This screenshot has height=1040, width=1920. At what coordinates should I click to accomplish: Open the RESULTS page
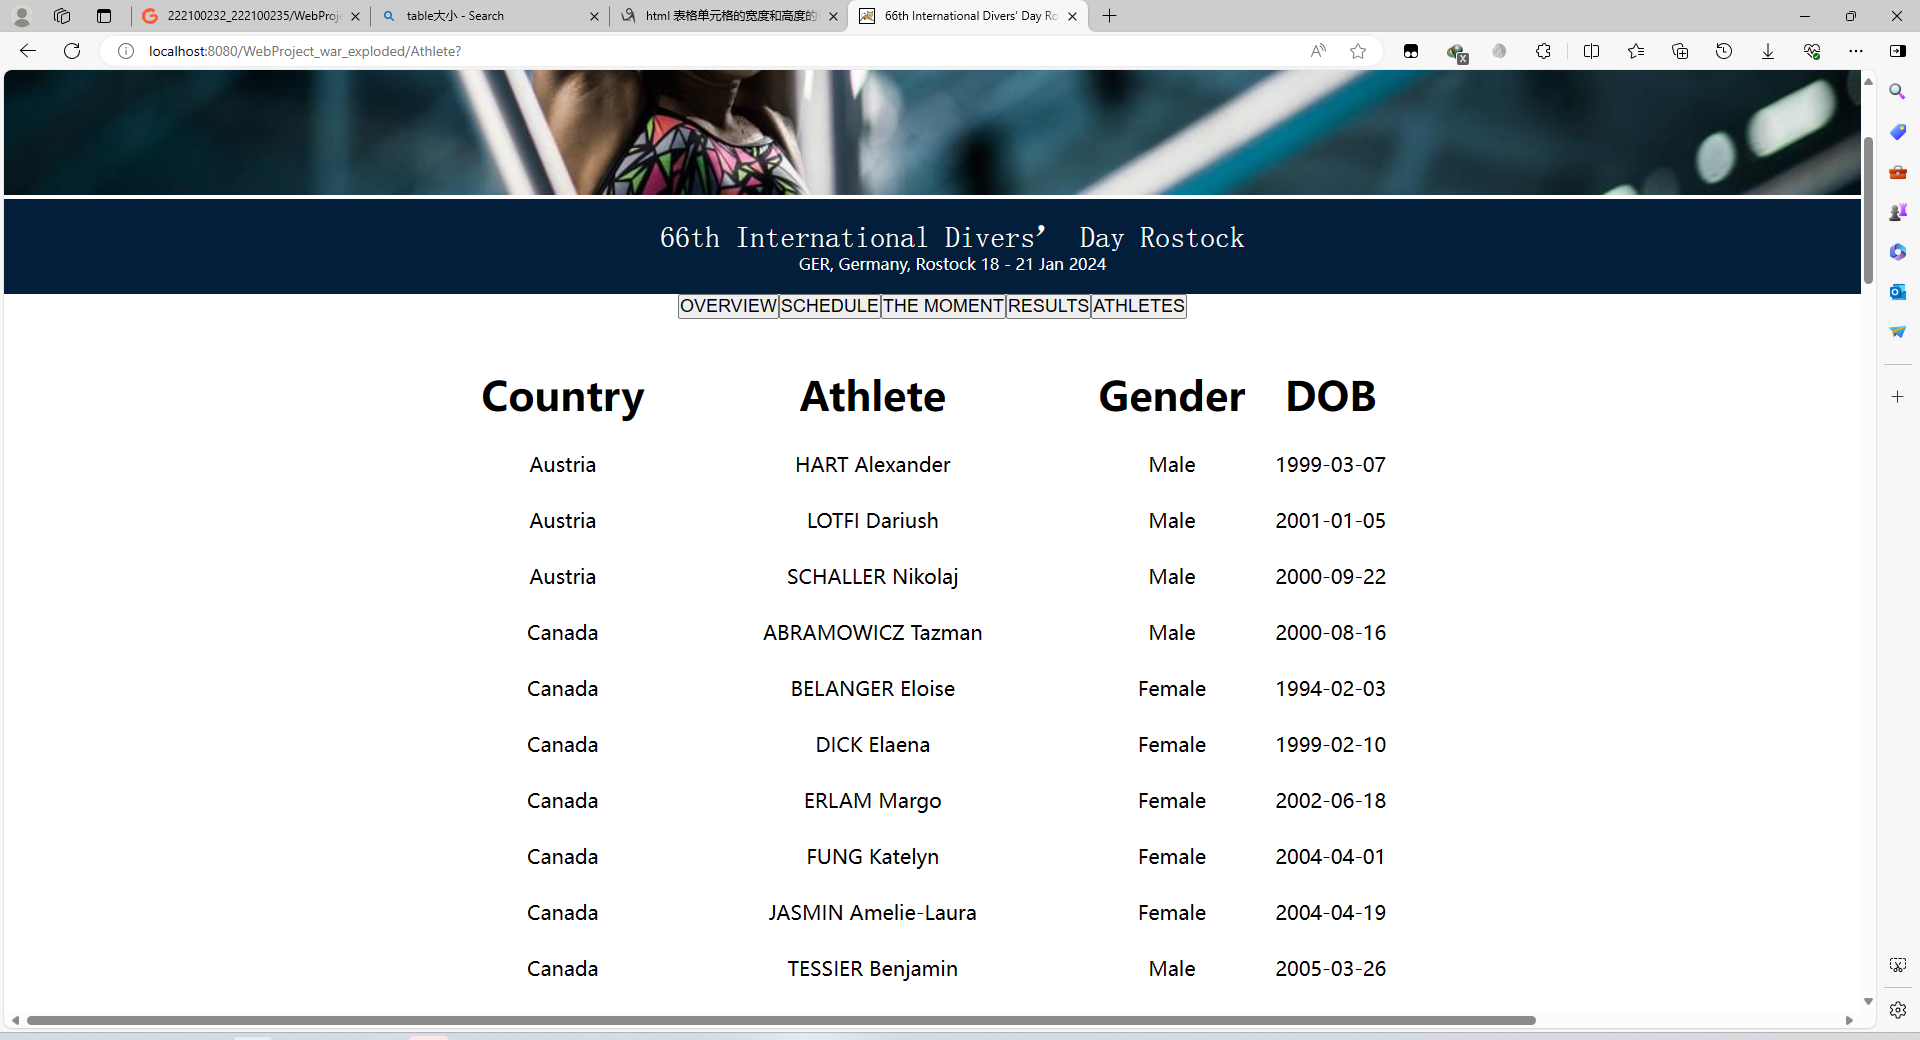coord(1048,306)
